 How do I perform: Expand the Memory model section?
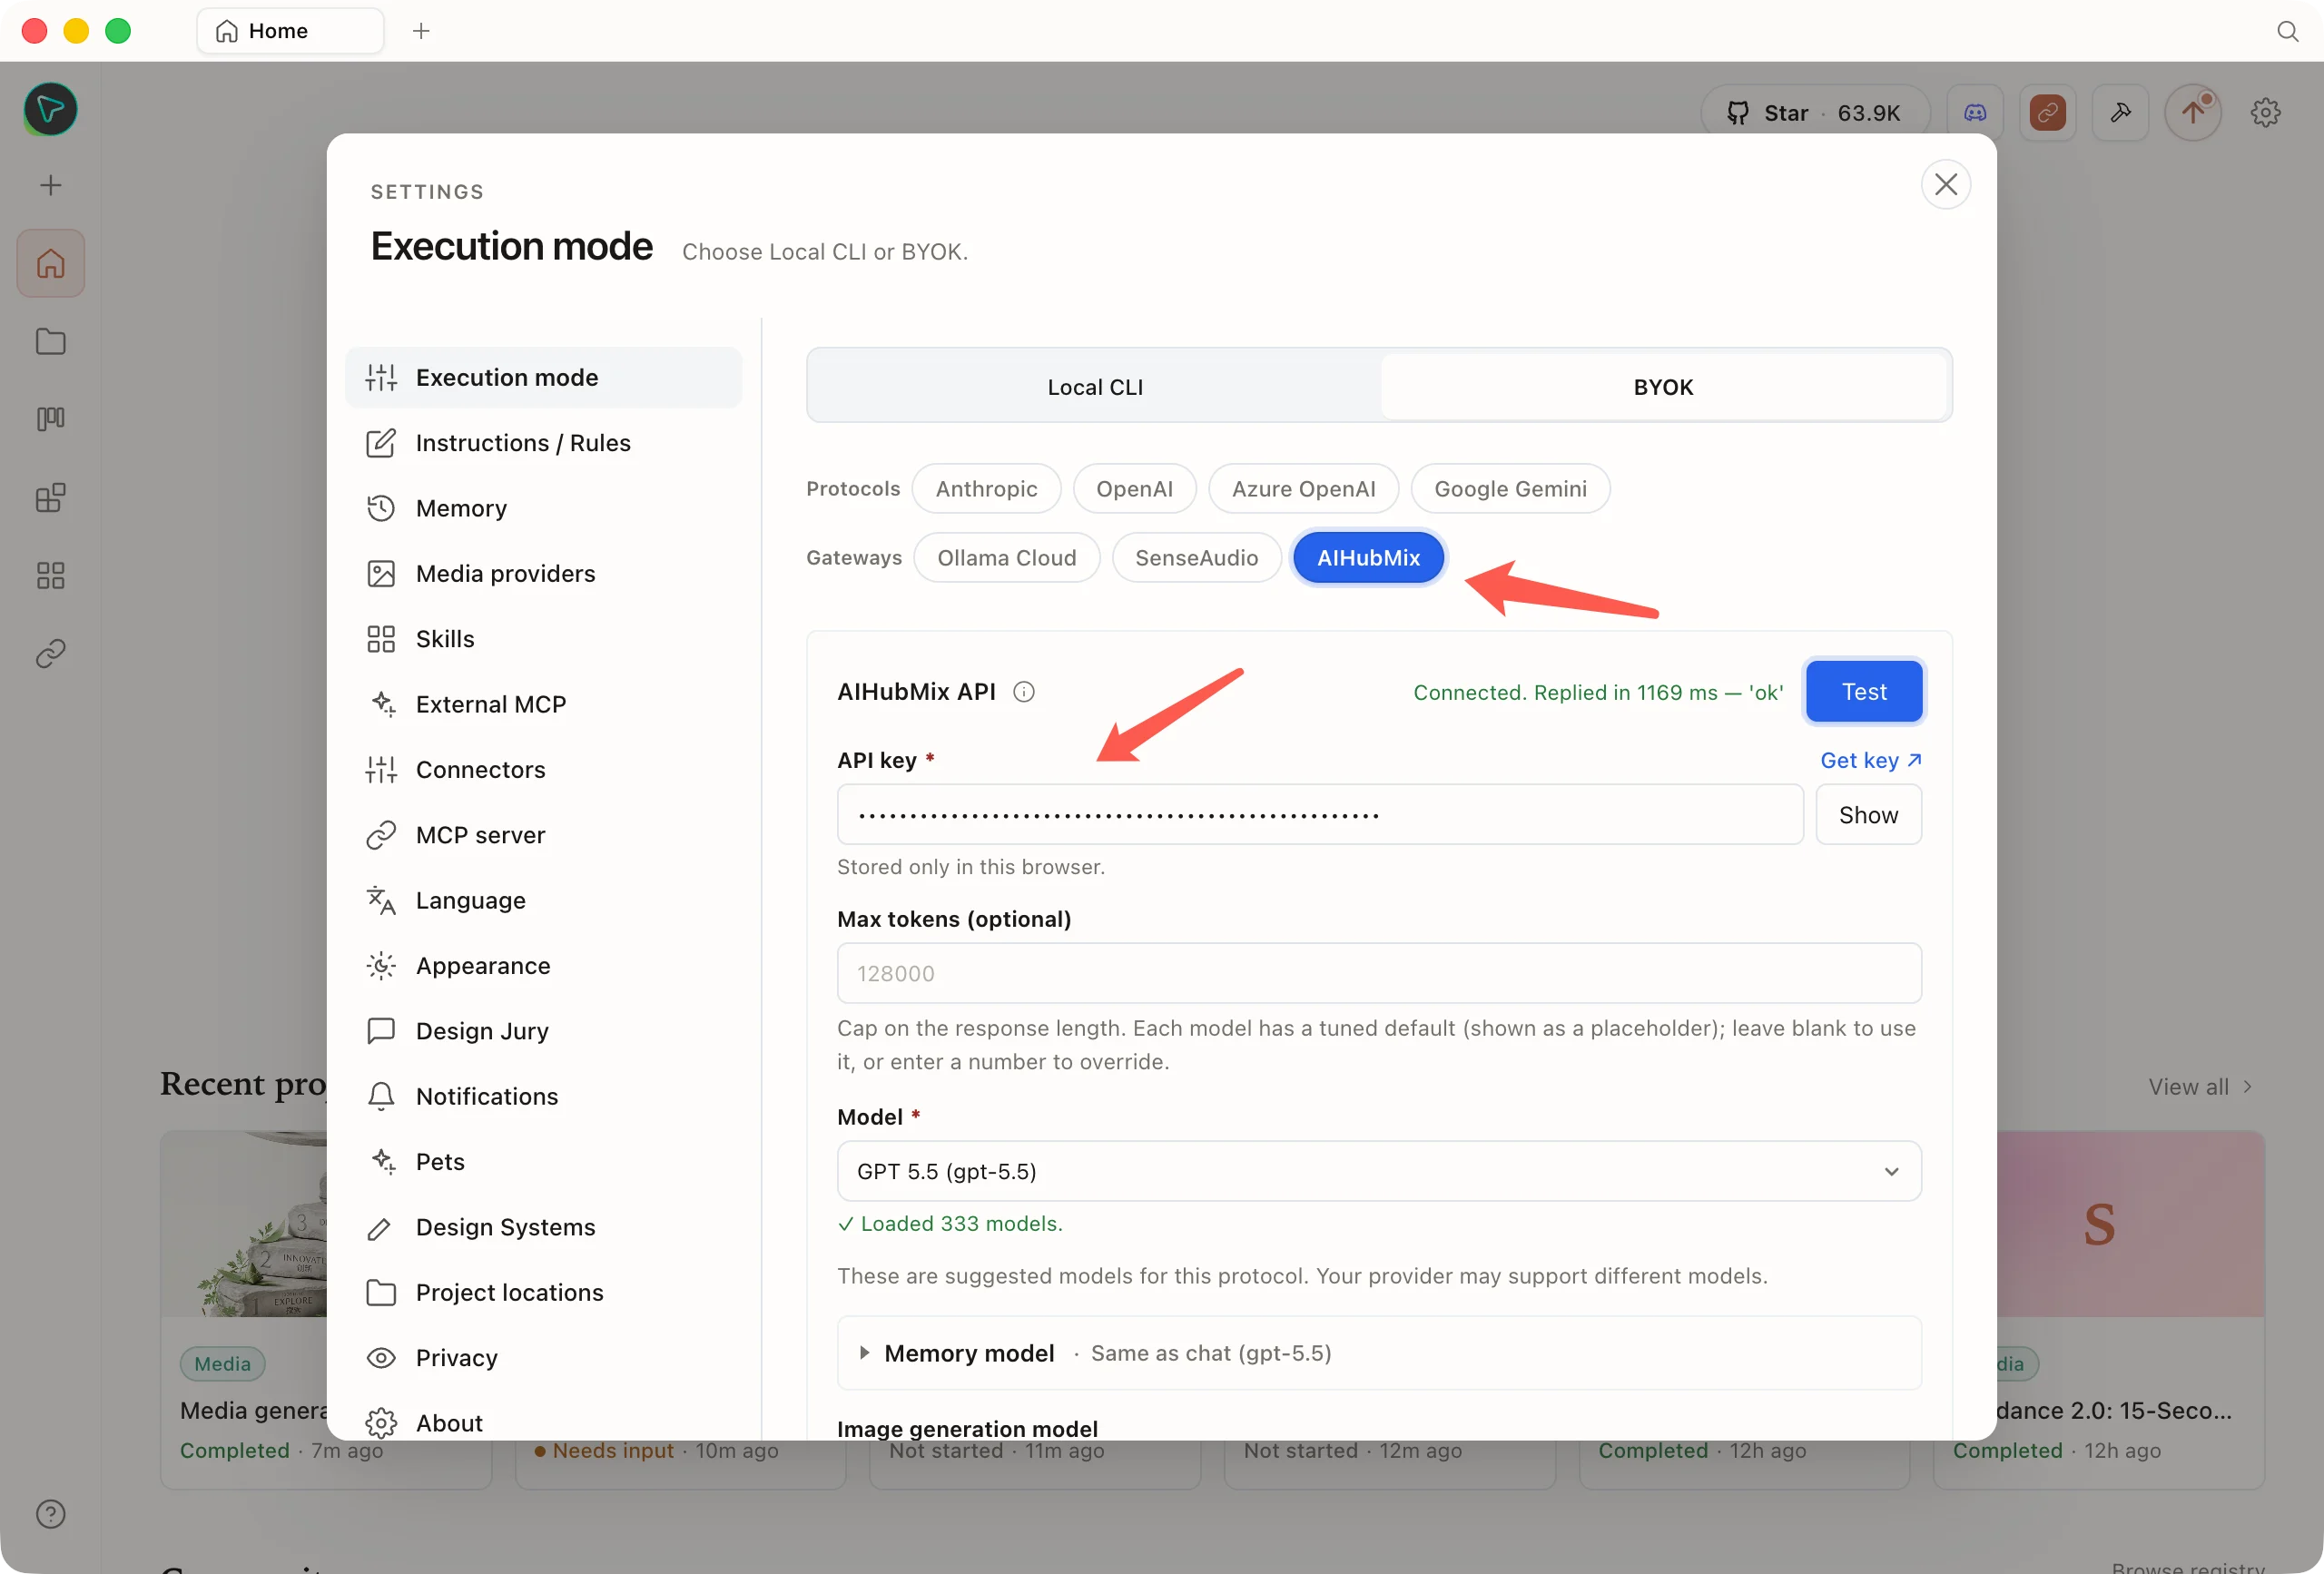click(1379, 1353)
